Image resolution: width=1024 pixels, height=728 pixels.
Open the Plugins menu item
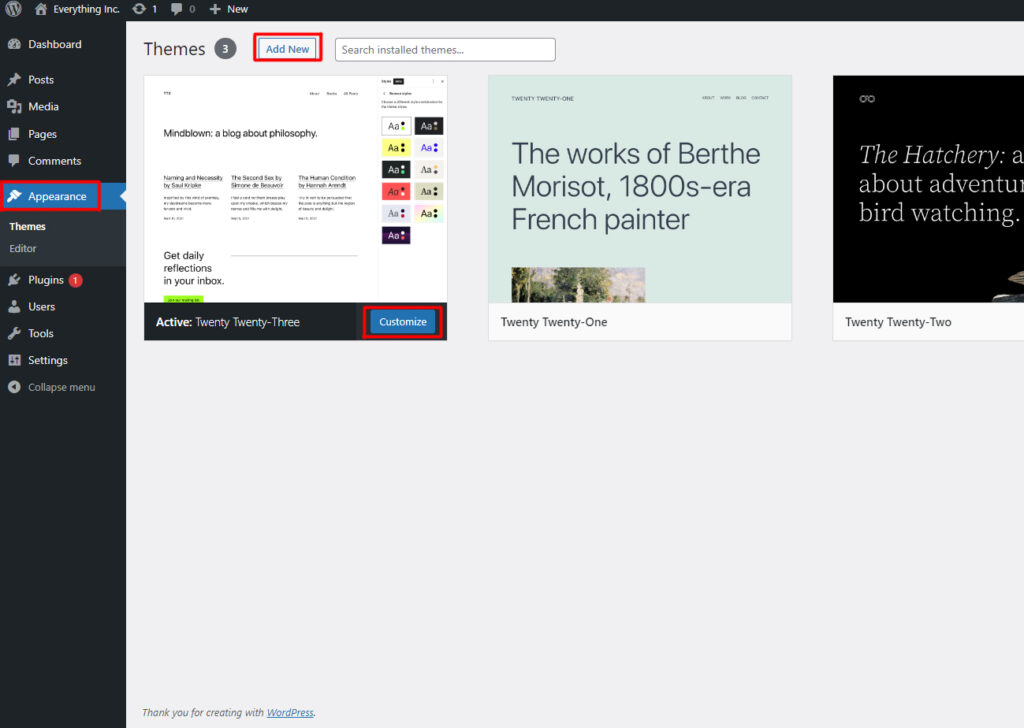46,280
